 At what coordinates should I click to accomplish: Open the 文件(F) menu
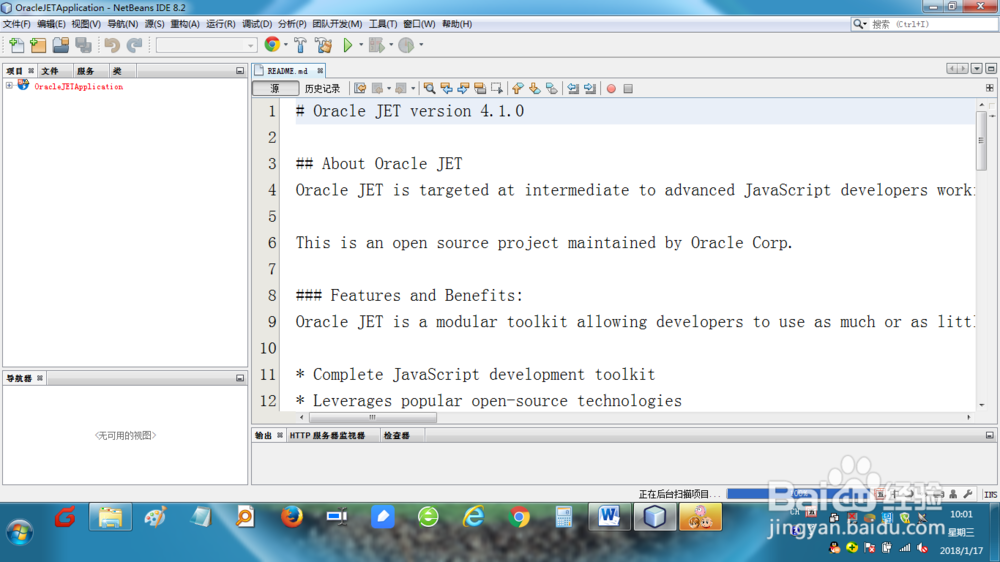coord(16,24)
